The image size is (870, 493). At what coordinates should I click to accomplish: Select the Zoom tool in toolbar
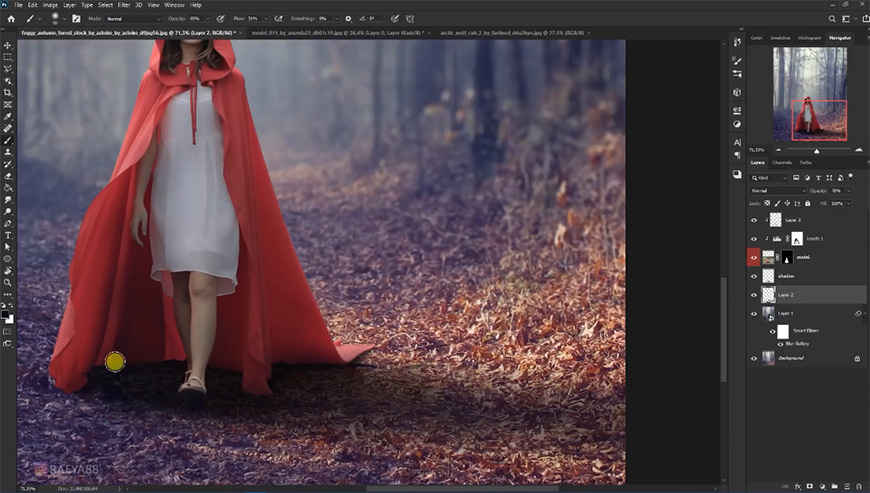pyautogui.click(x=8, y=282)
